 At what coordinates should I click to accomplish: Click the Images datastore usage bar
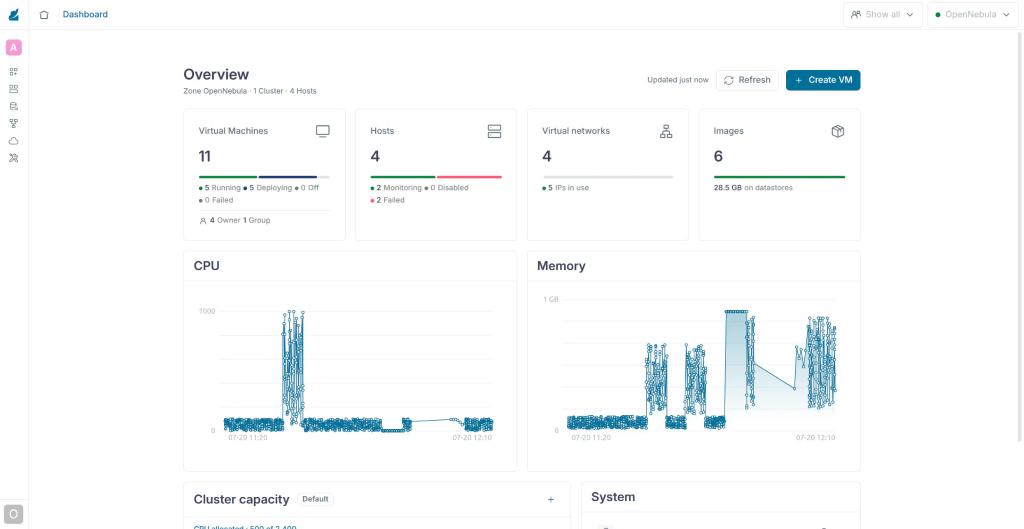tap(779, 177)
